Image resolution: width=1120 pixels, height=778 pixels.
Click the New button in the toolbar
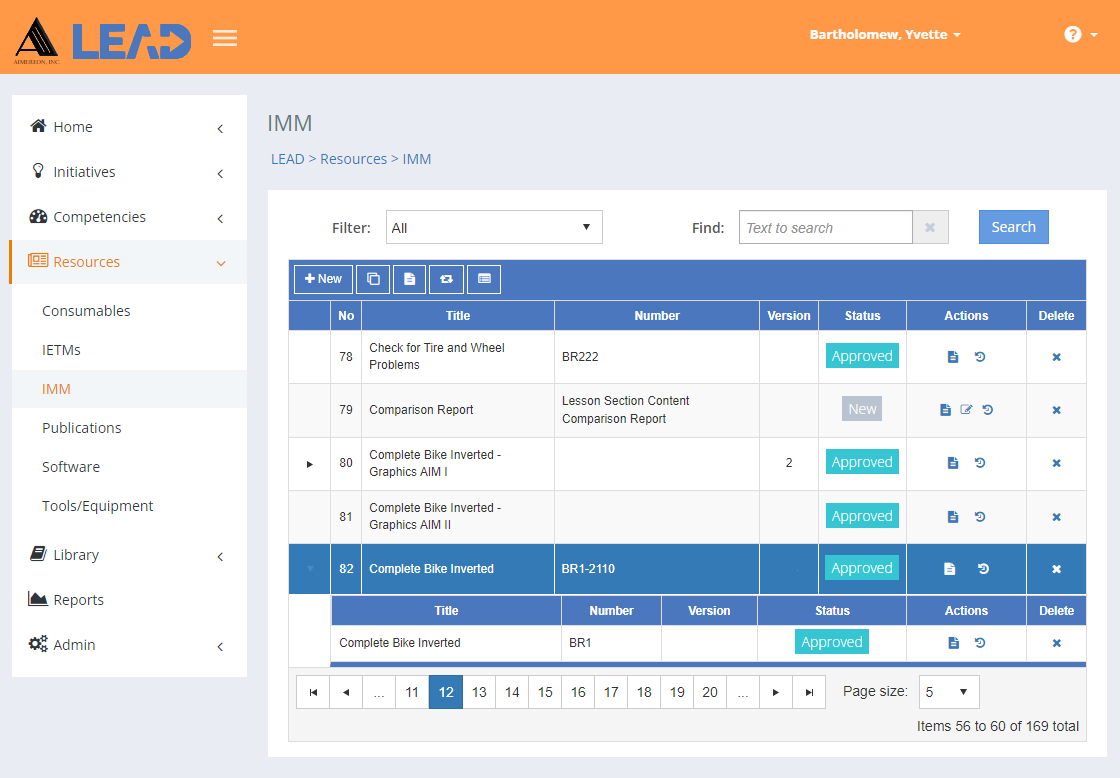(324, 279)
